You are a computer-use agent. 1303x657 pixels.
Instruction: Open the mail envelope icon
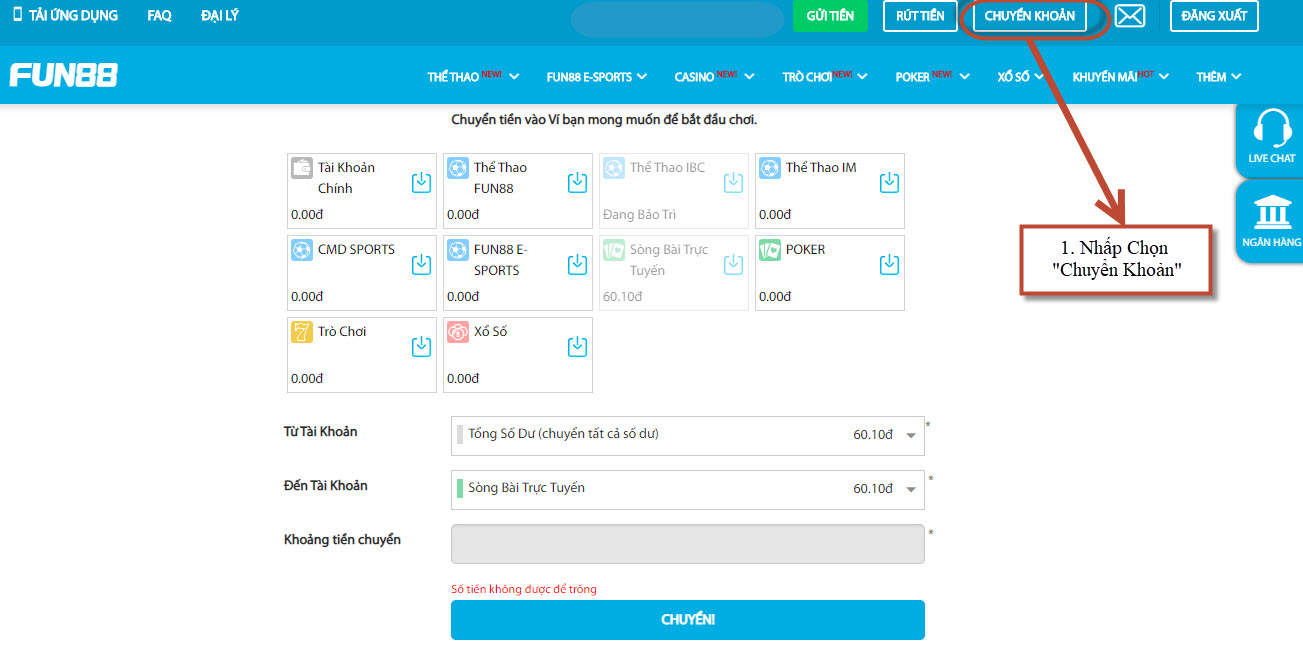tap(1130, 16)
